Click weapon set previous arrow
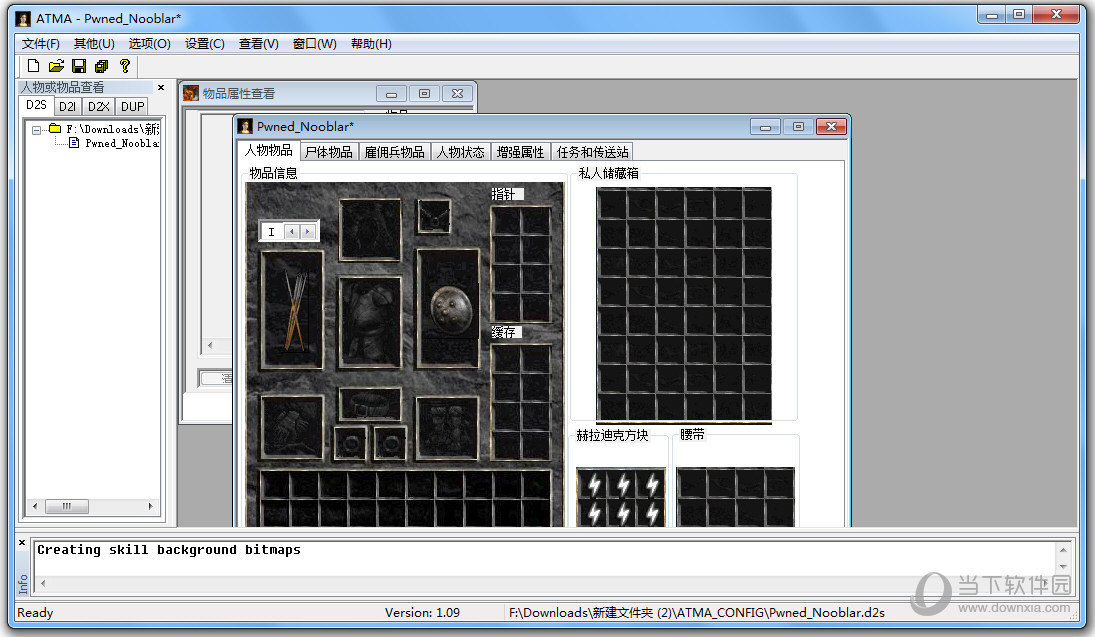This screenshot has height=637, width=1095. coord(292,231)
